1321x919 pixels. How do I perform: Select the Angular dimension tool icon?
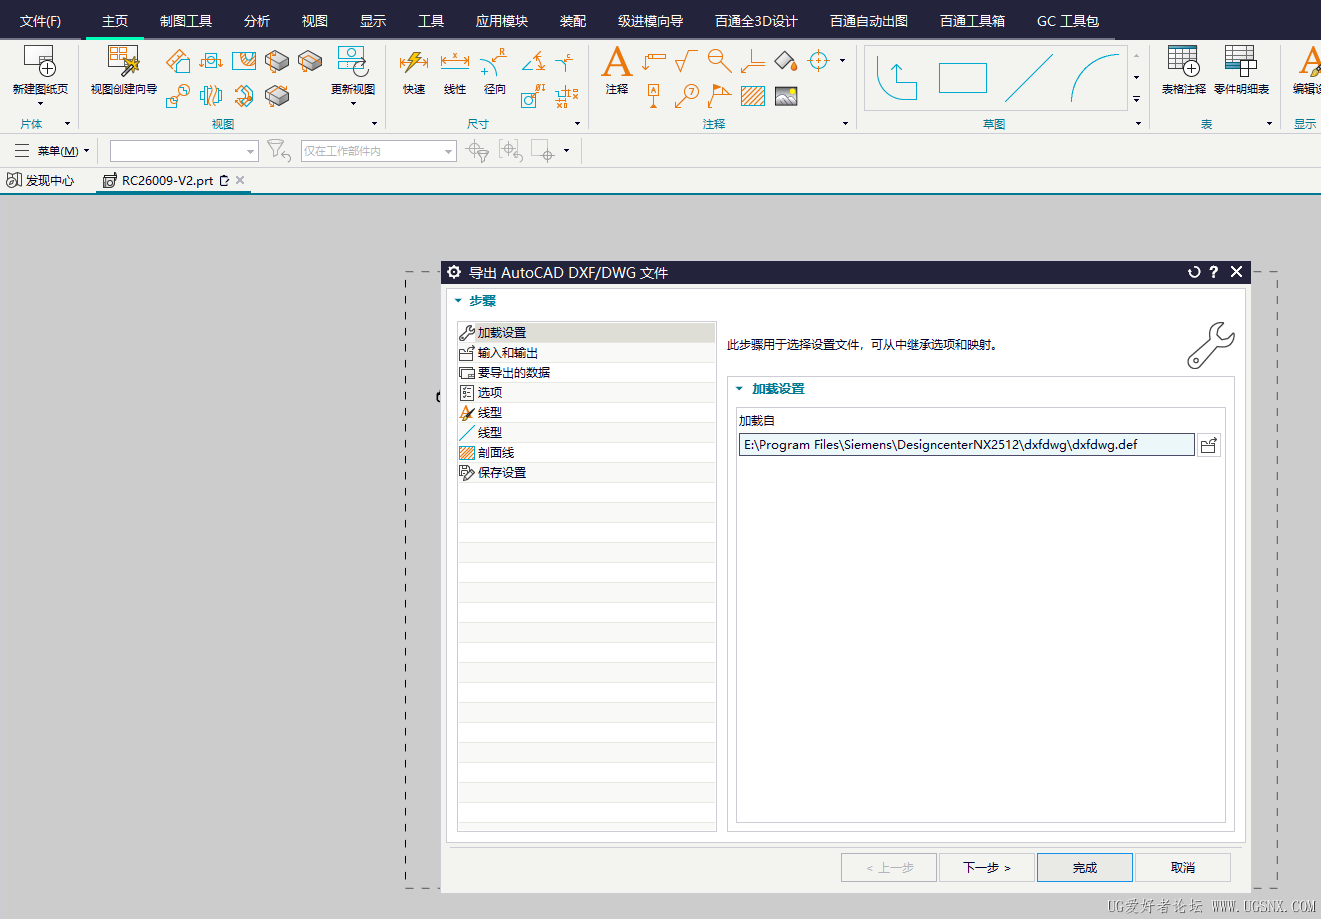pos(533,62)
